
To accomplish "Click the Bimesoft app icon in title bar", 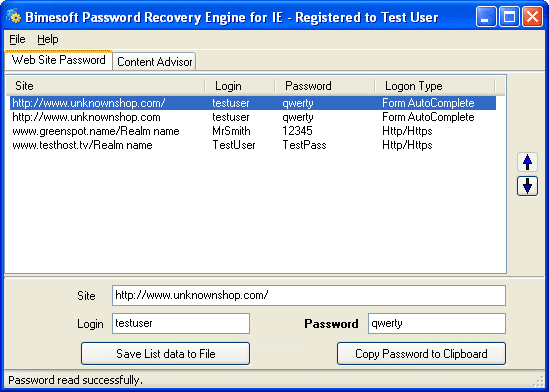I will 14,16.
